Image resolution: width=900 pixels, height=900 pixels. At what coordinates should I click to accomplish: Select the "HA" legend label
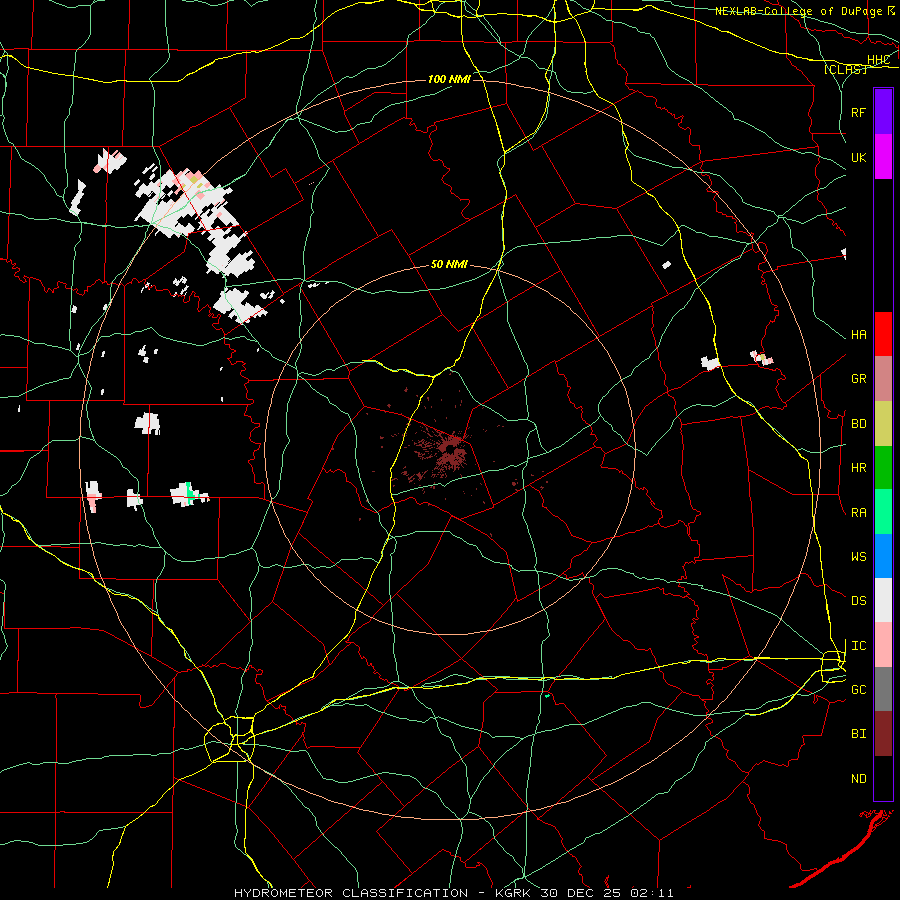click(858, 335)
